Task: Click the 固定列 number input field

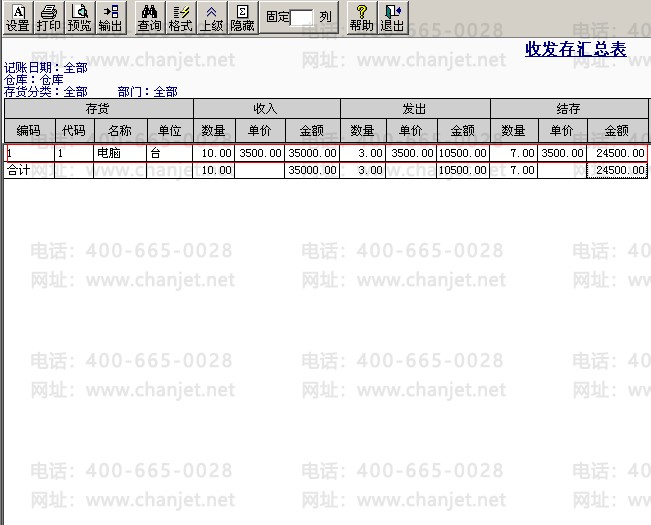Action: click(301, 18)
